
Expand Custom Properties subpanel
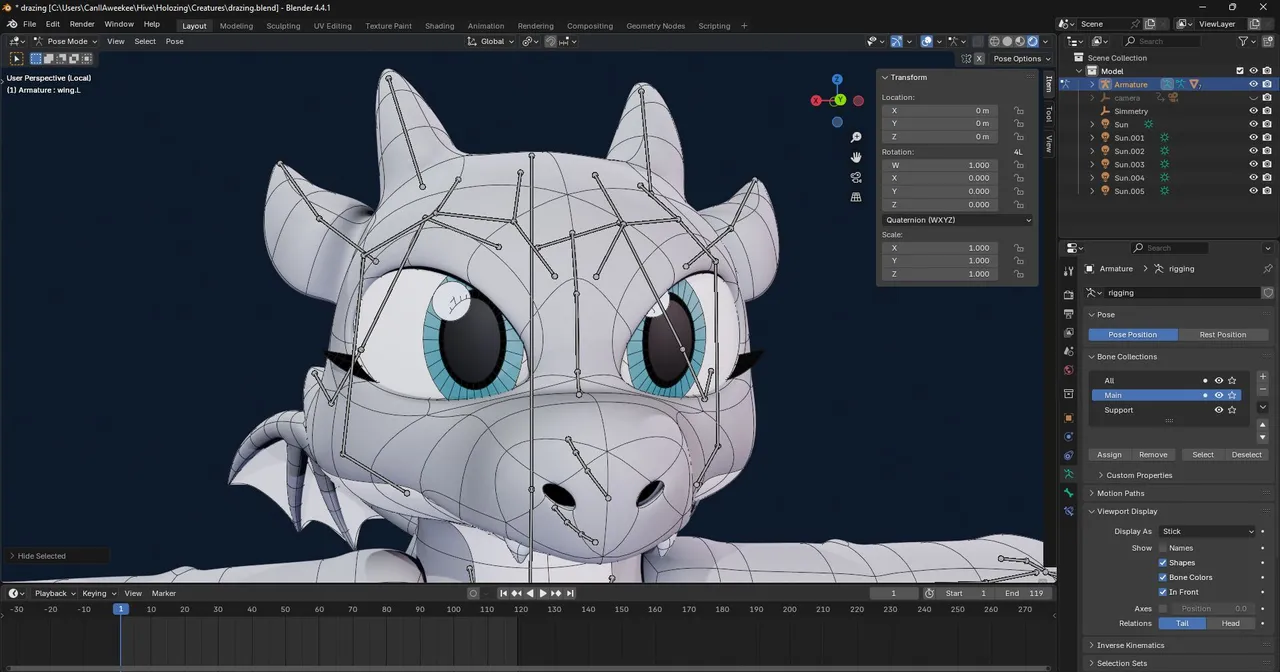(x=1139, y=475)
